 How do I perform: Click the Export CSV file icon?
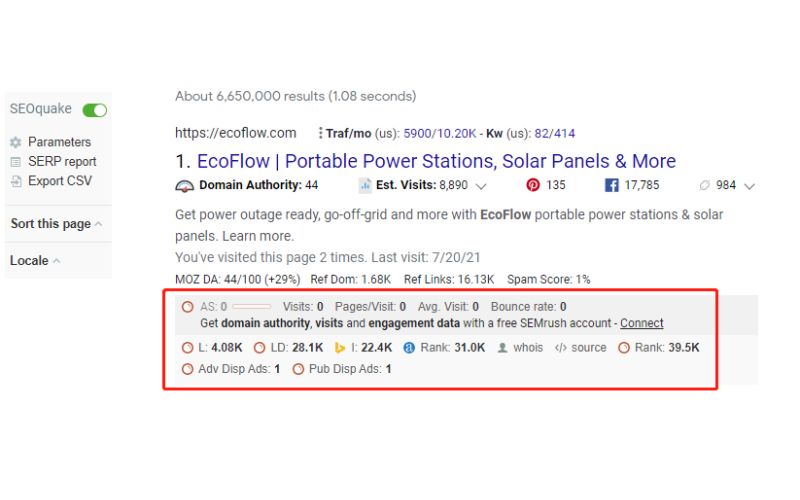[16, 182]
